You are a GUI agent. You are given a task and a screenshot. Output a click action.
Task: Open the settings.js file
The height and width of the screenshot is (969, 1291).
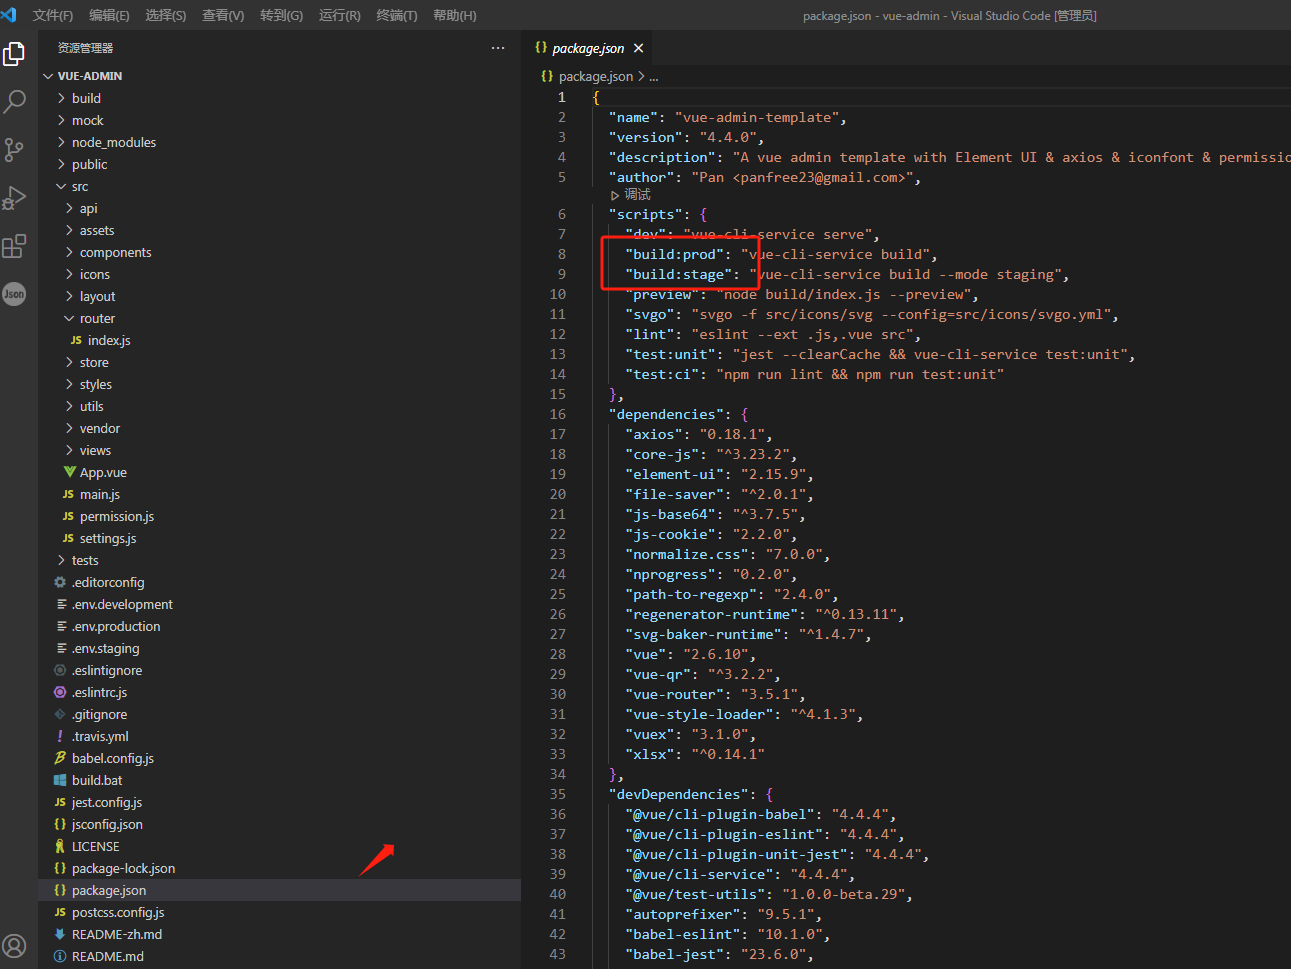280,538
